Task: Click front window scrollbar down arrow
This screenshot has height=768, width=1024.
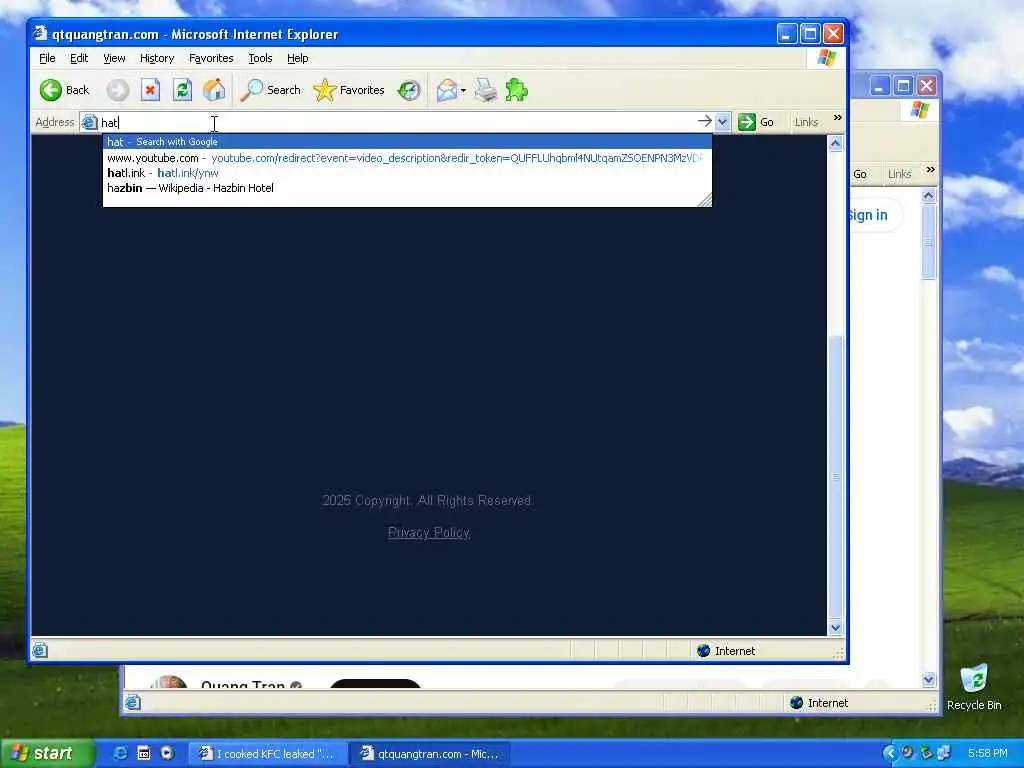Action: 835,628
